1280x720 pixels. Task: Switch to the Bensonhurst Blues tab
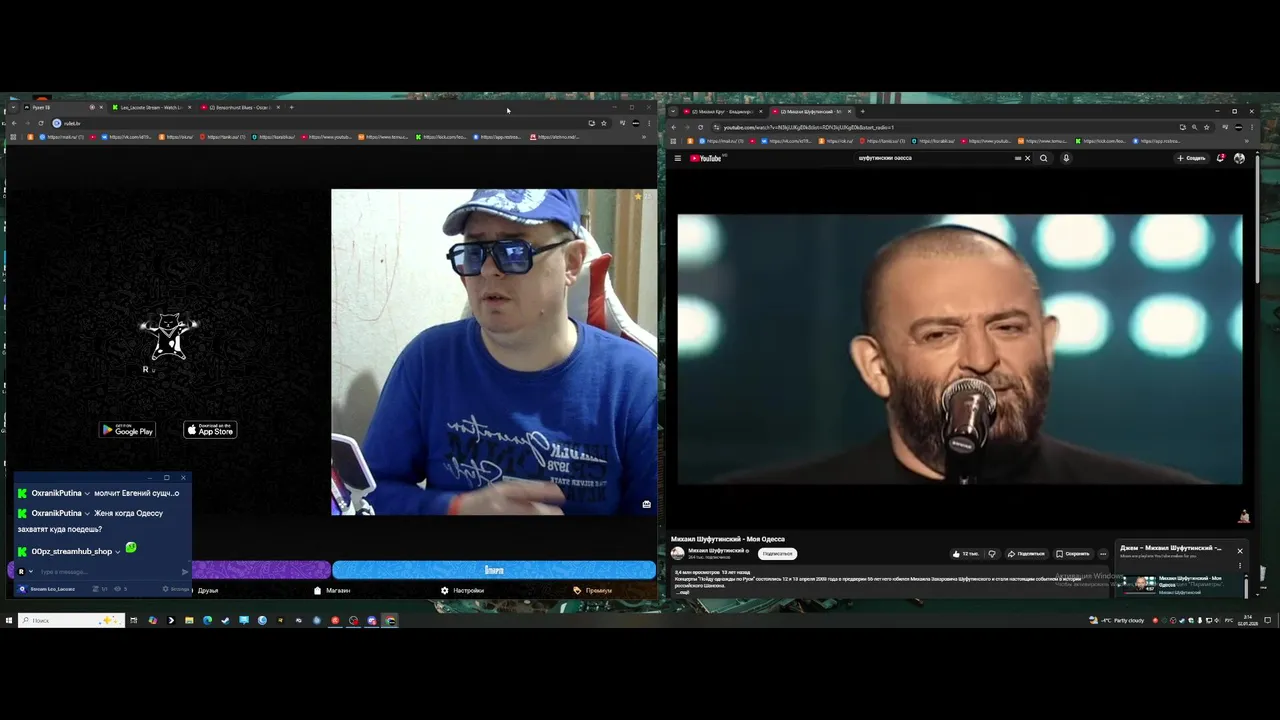pyautogui.click(x=240, y=107)
